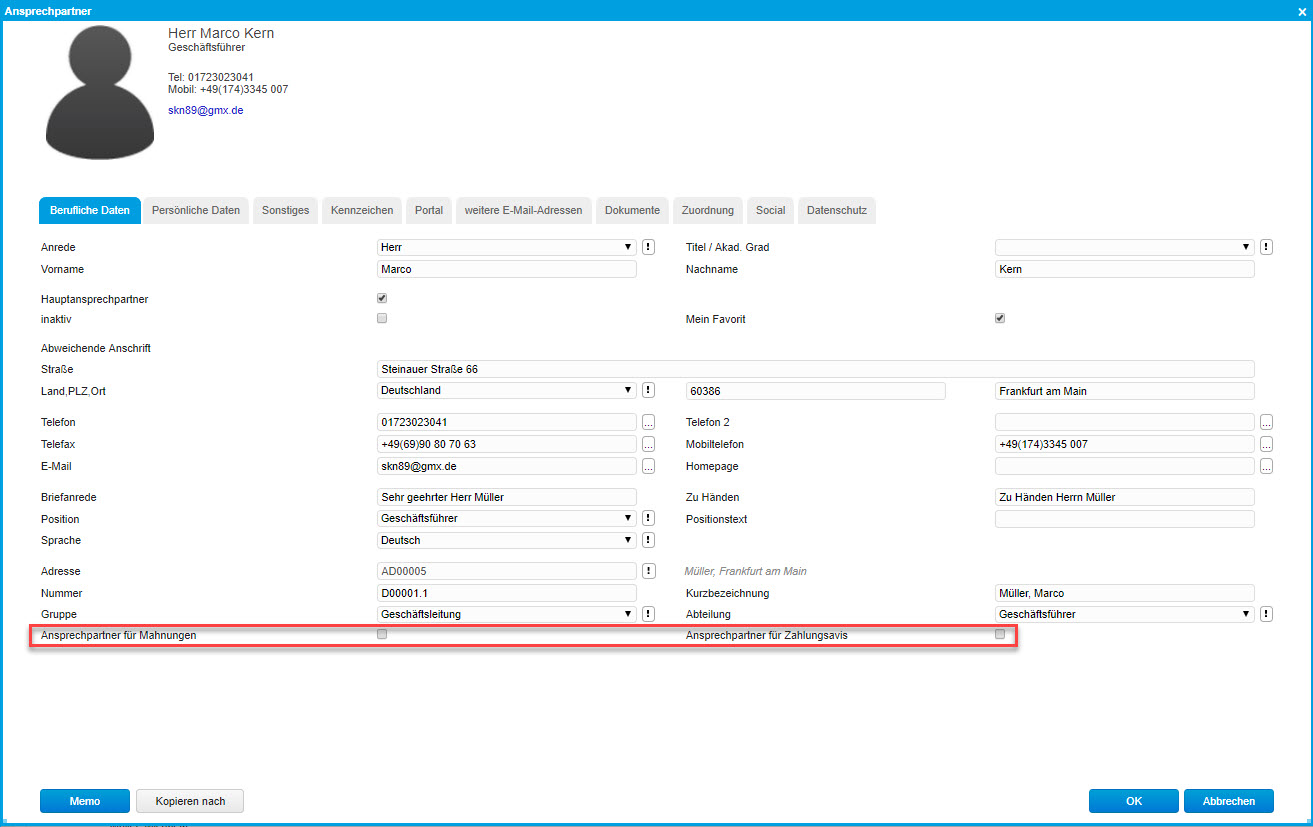Enable Ansprechpartner für Zahlungsavis checkbox
Screen dimensions: 1313x827
click(x=1000, y=634)
